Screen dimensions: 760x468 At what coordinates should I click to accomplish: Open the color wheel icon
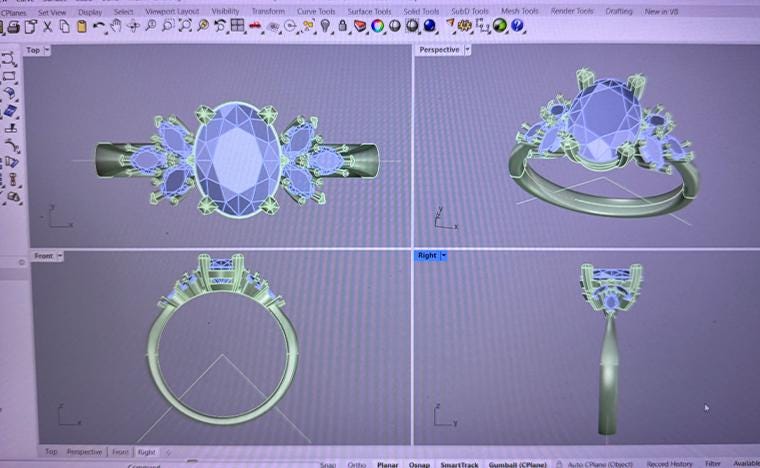coord(377,26)
